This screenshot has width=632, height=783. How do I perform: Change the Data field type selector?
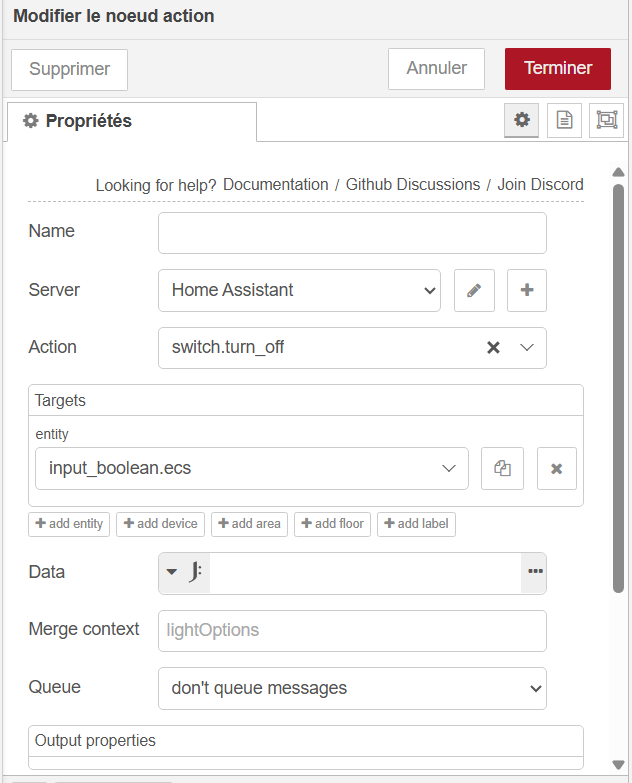click(184, 572)
